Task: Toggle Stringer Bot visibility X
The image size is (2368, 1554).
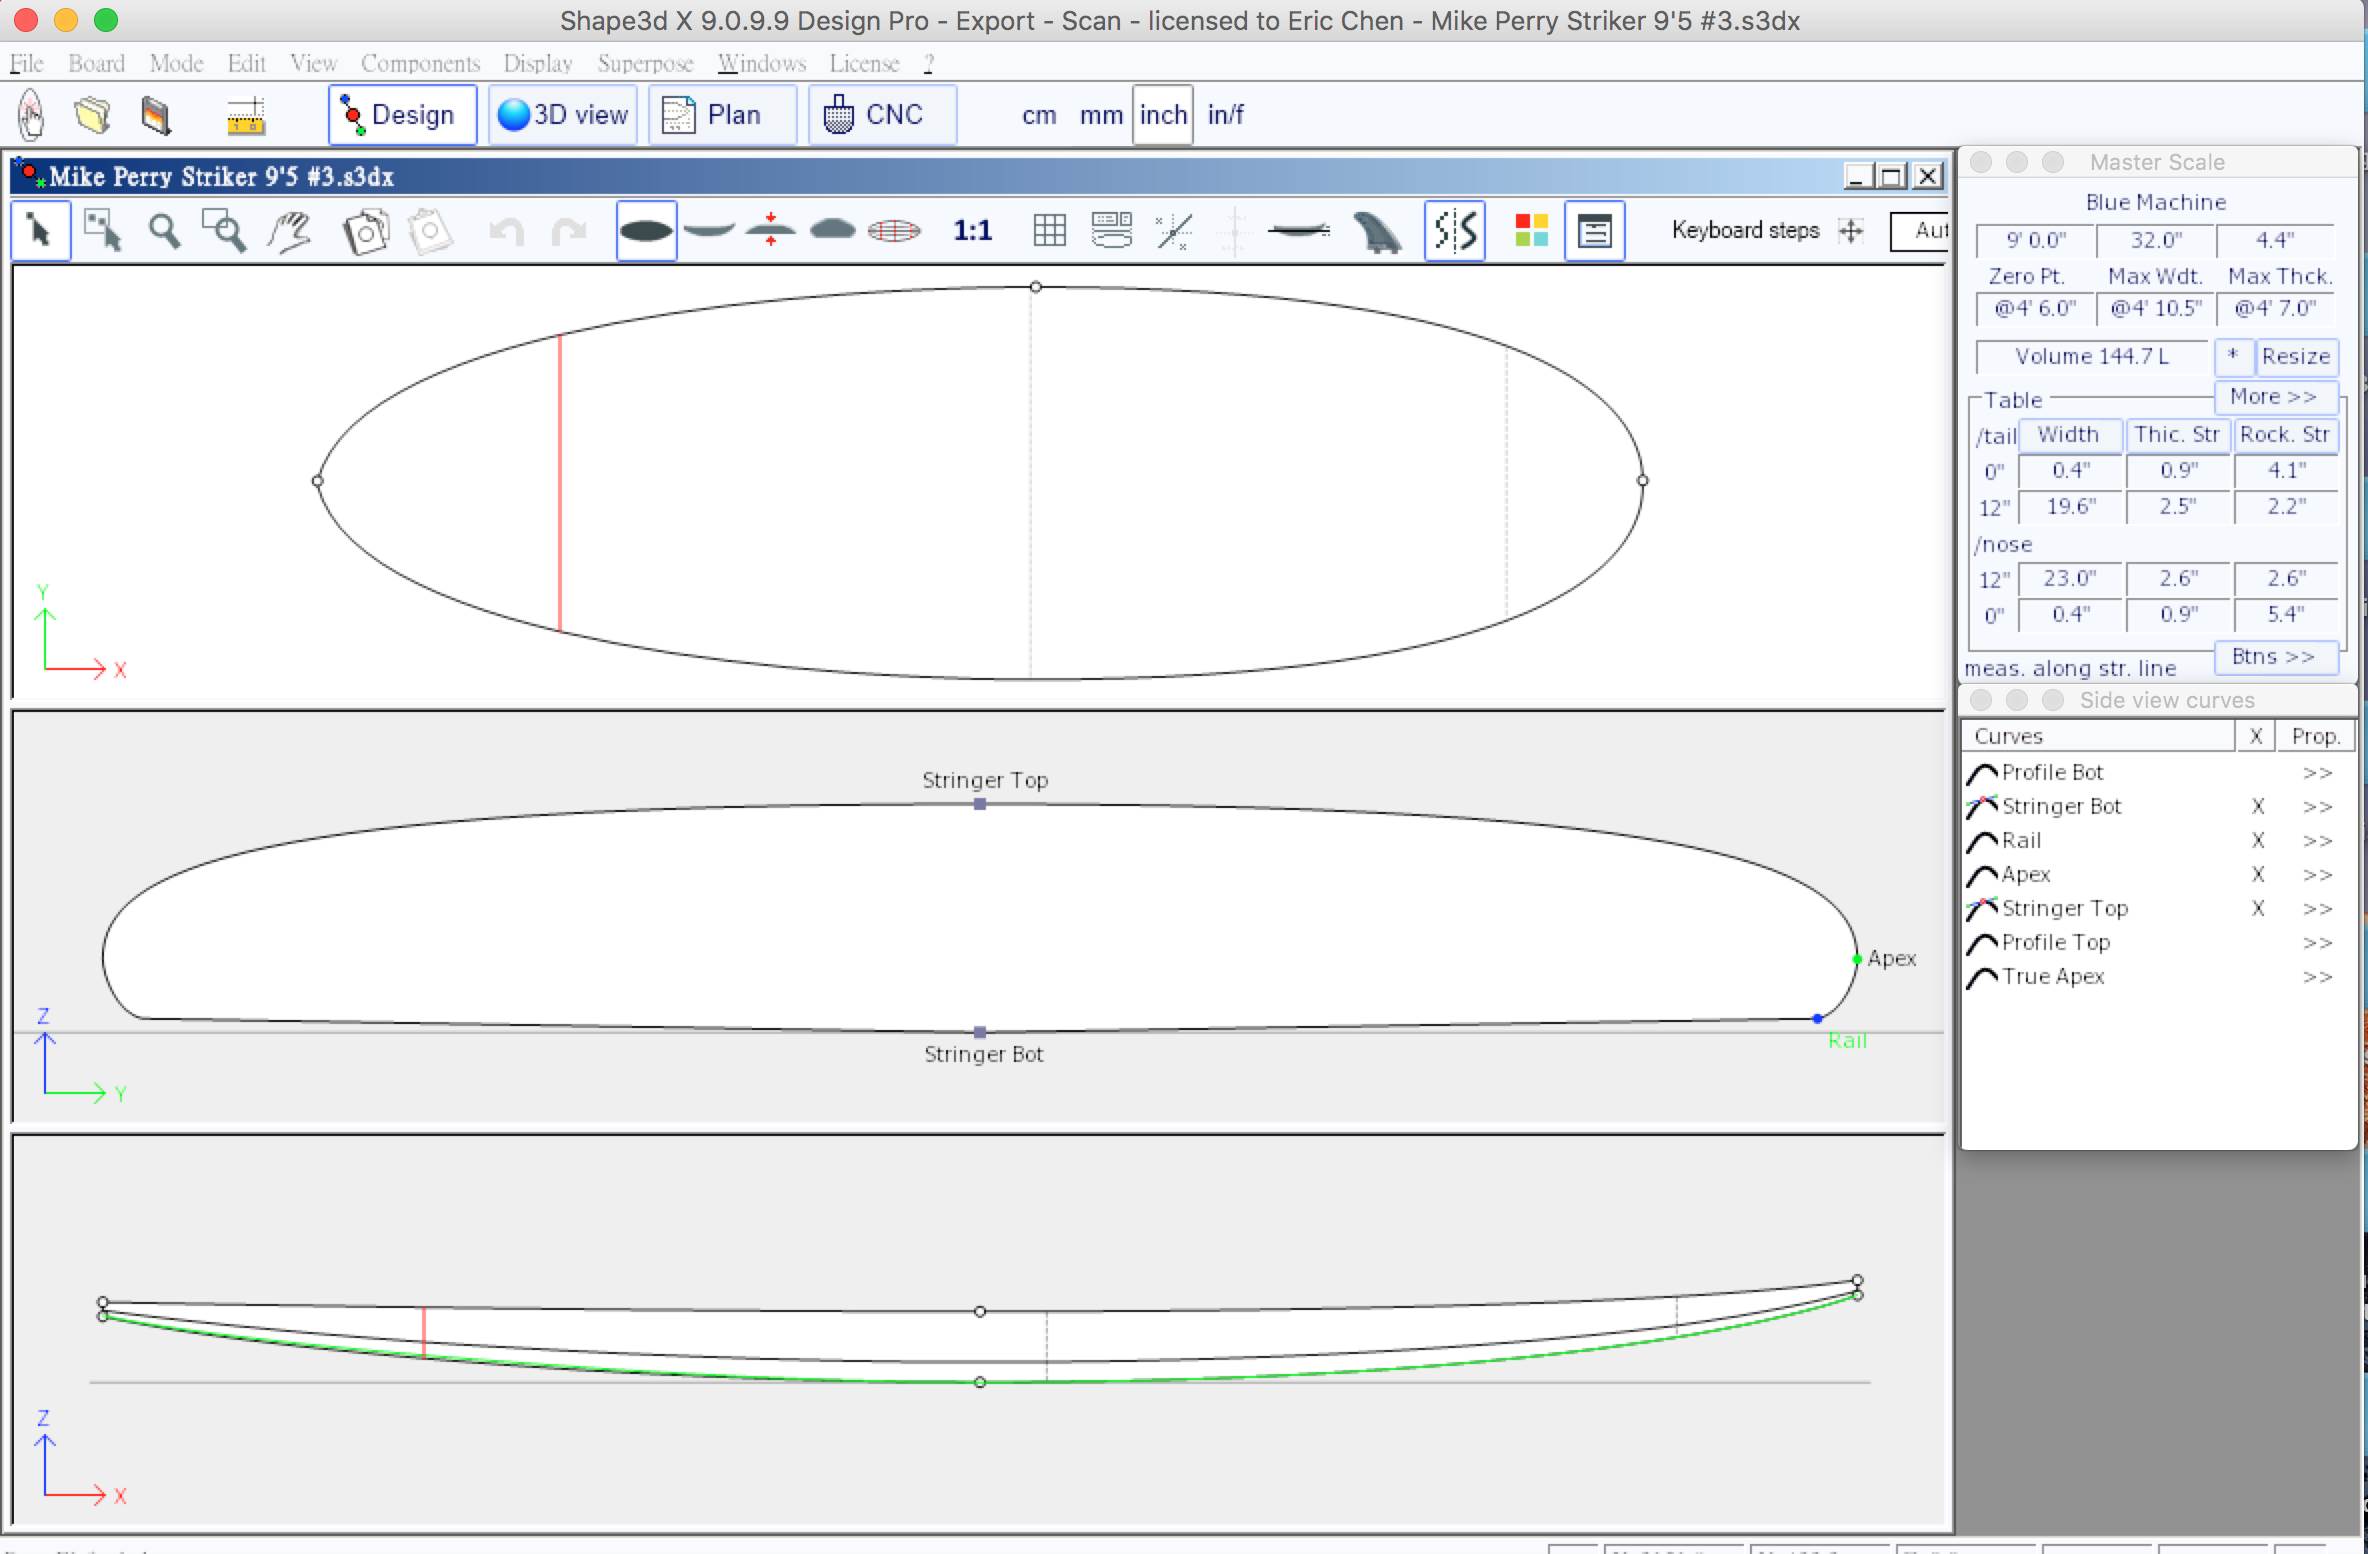Action: pos(2257,806)
